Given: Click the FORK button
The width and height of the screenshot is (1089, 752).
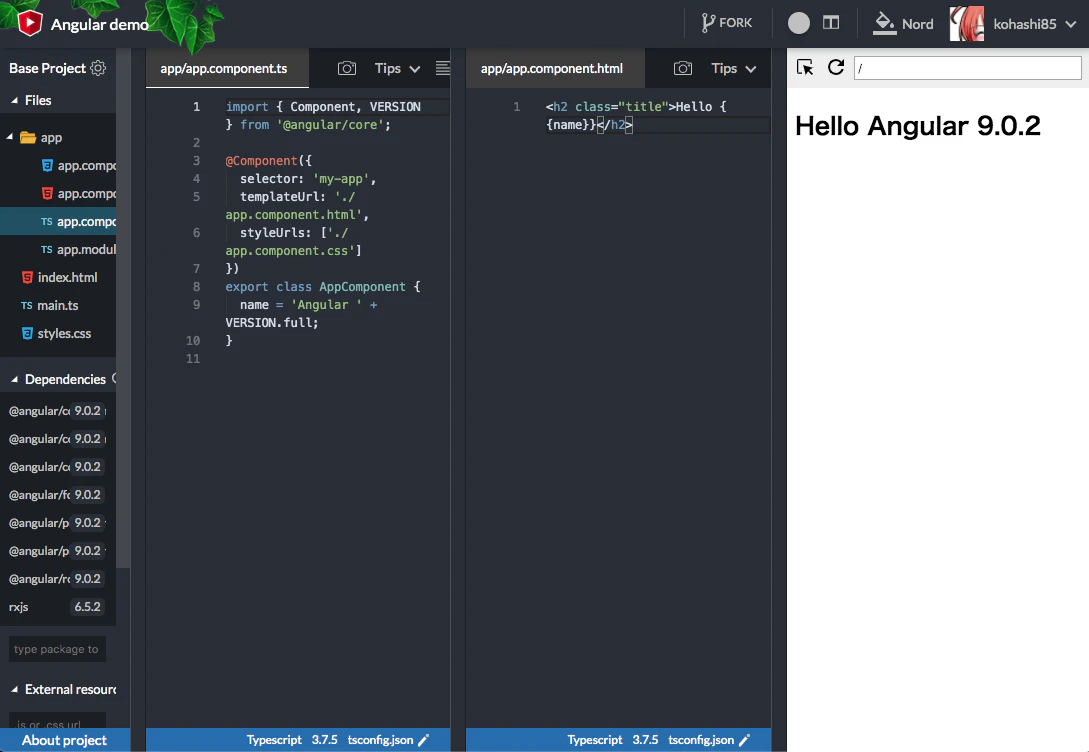Looking at the screenshot, I should (727, 24).
